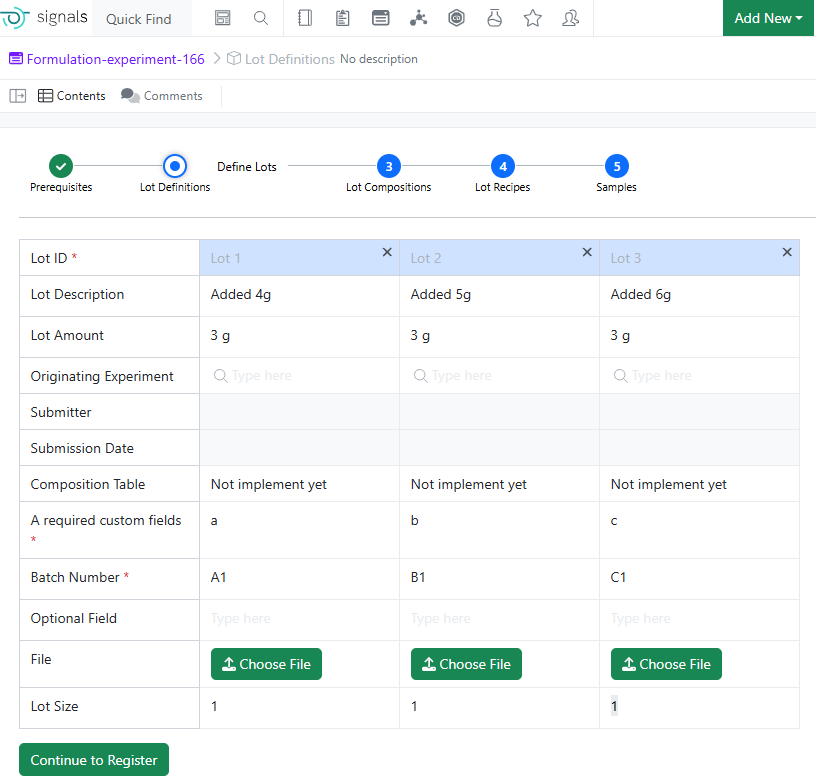
Task: Remove Lot 3 column with its X
Action: click(787, 252)
